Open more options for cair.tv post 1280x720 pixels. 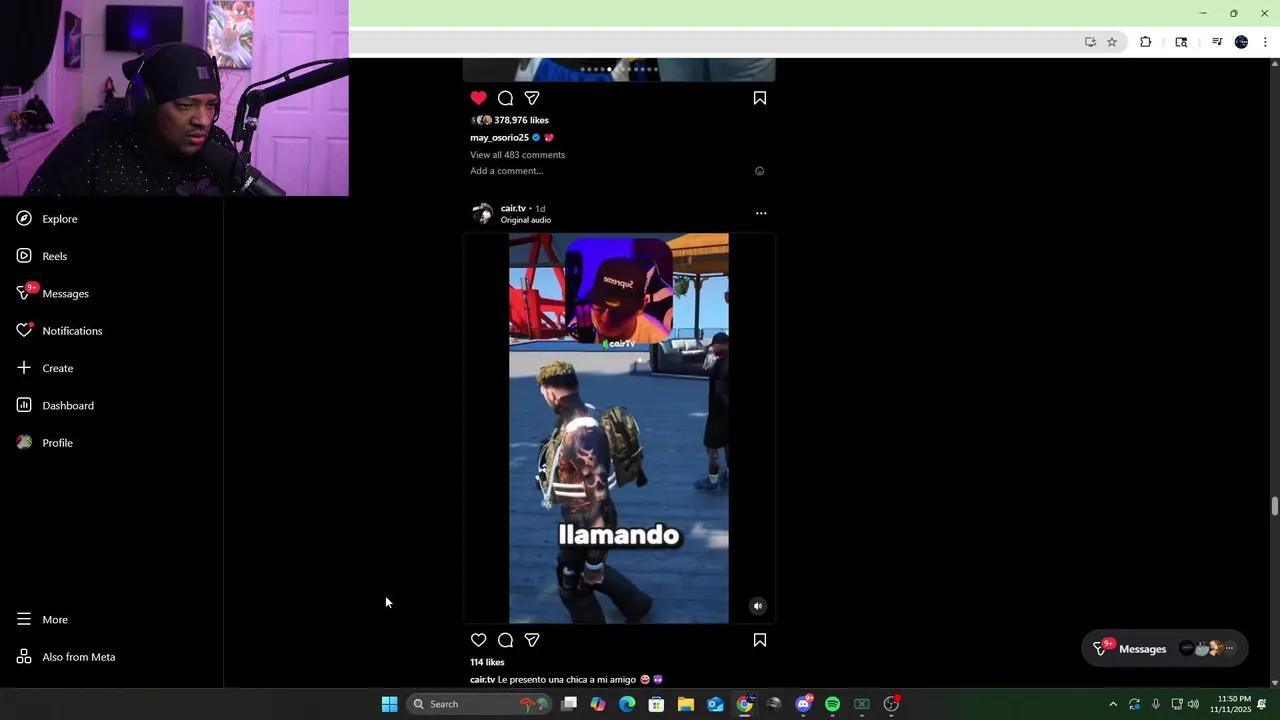pos(761,213)
